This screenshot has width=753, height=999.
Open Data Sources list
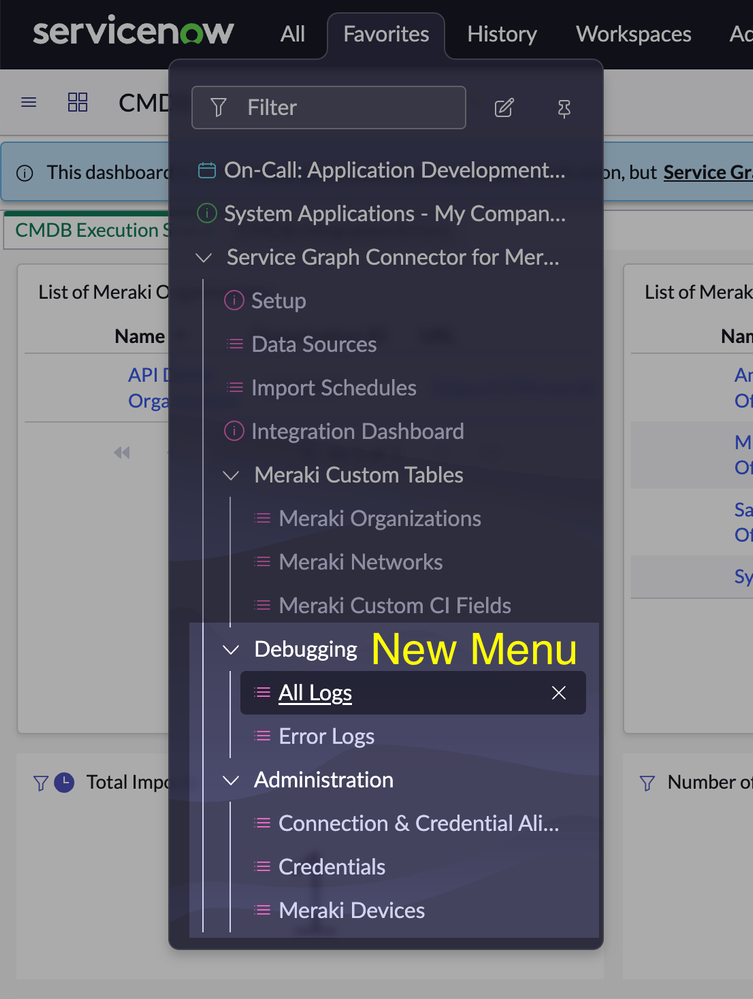pos(314,344)
